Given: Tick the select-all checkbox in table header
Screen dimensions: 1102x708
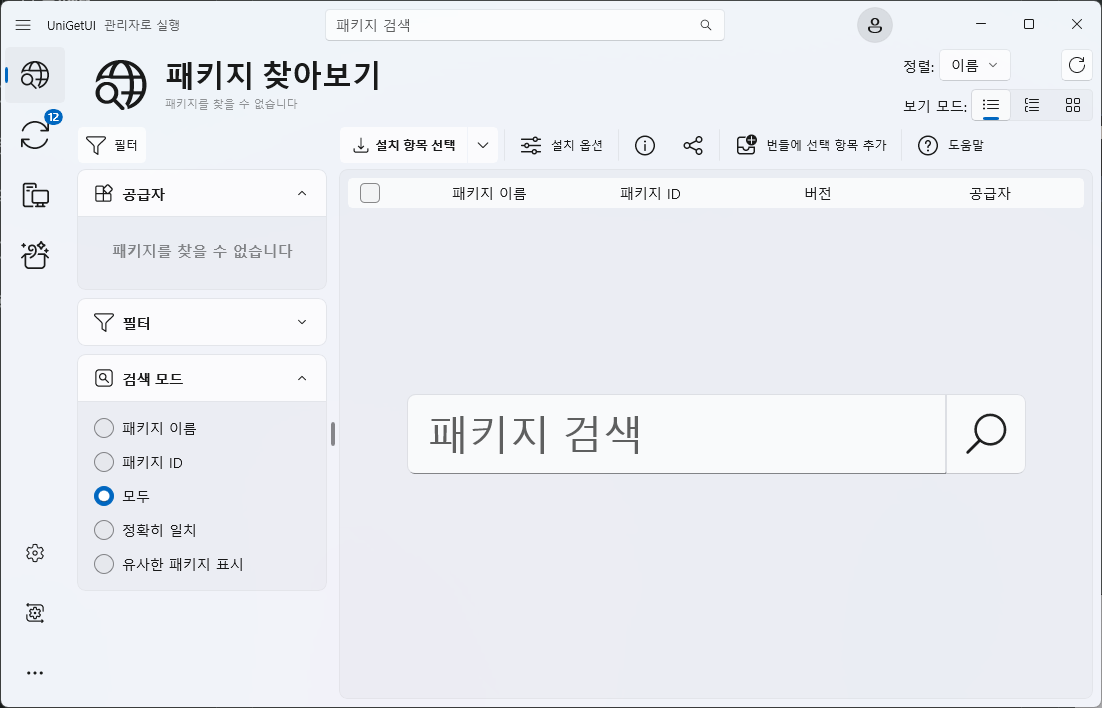Looking at the screenshot, I should pos(370,193).
